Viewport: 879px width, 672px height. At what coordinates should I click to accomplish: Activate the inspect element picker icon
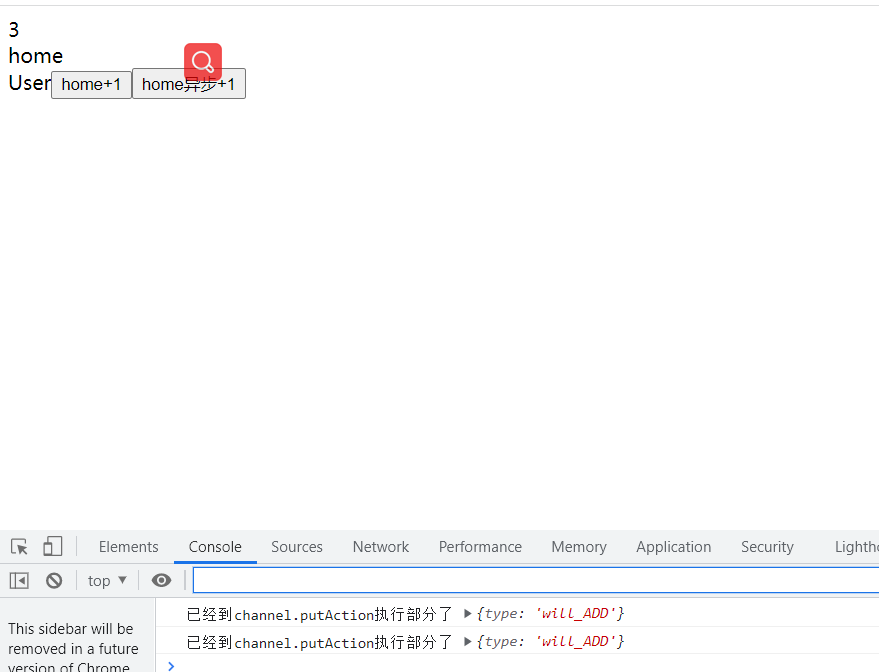point(19,546)
